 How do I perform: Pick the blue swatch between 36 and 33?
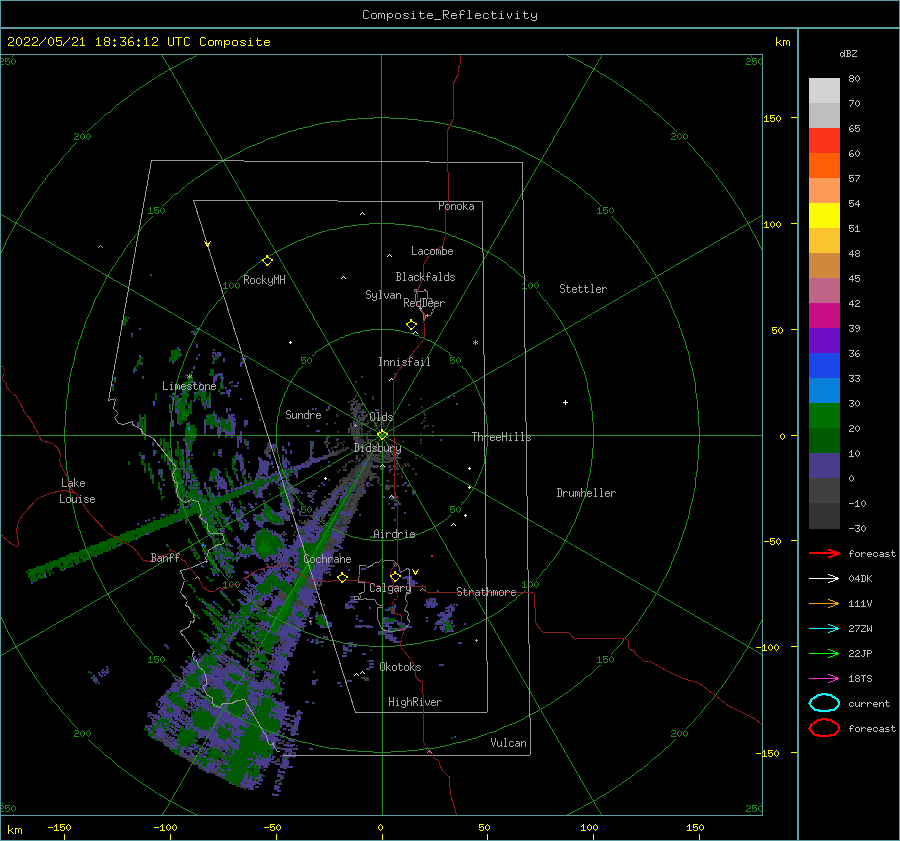click(x=824, y=365)
